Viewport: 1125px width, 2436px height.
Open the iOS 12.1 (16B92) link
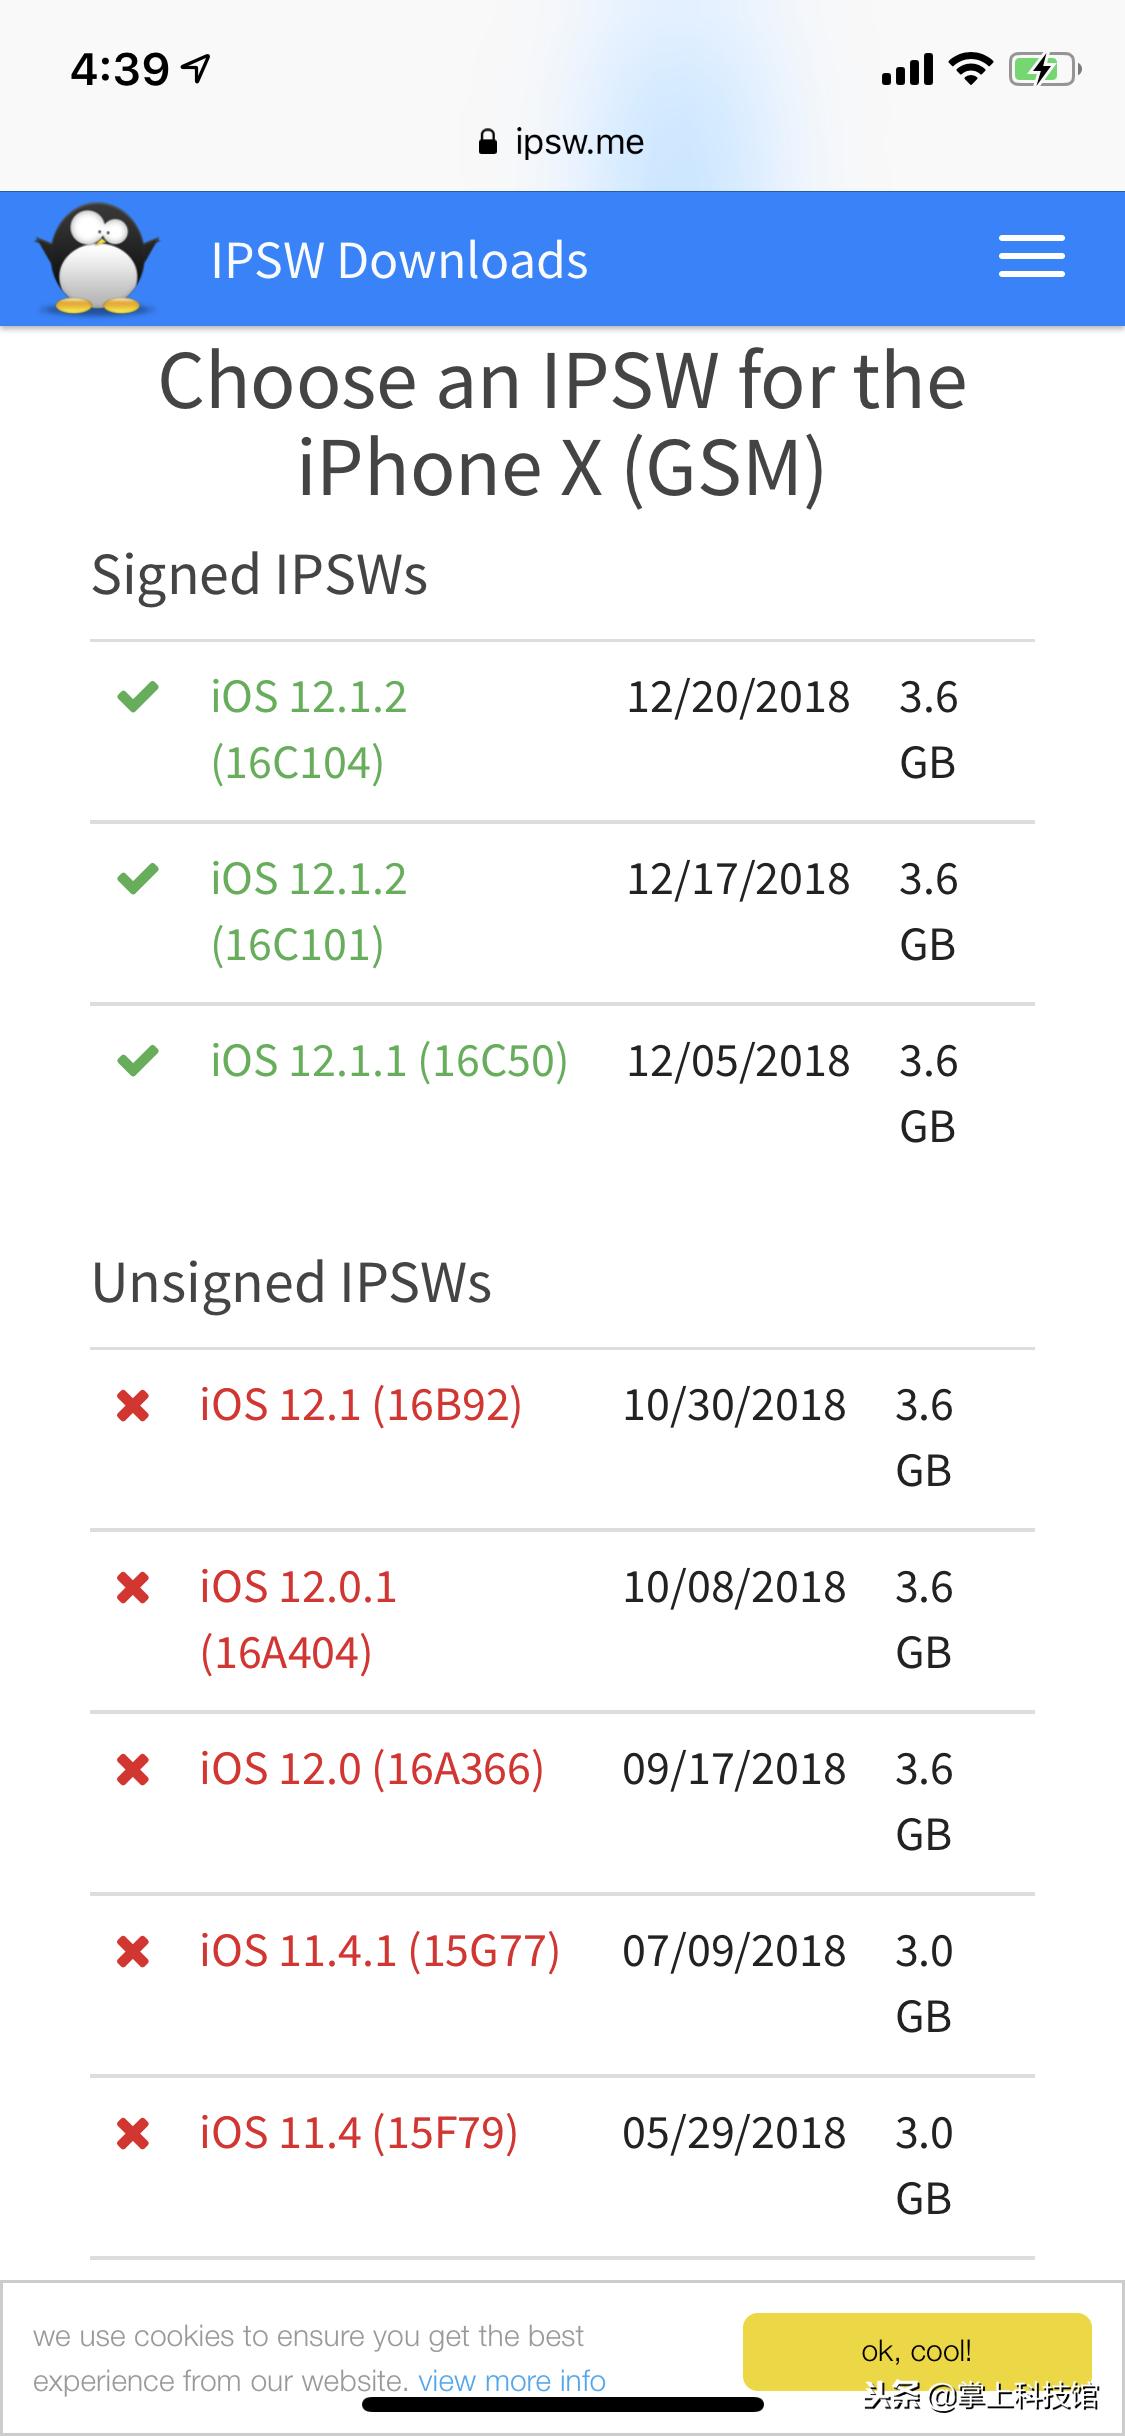[x=360, y=1405]
